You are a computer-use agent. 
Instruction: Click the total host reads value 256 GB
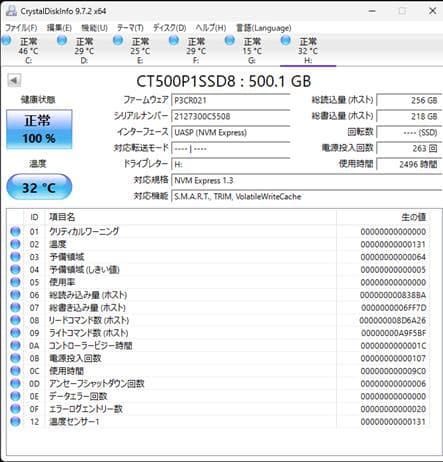409,100
